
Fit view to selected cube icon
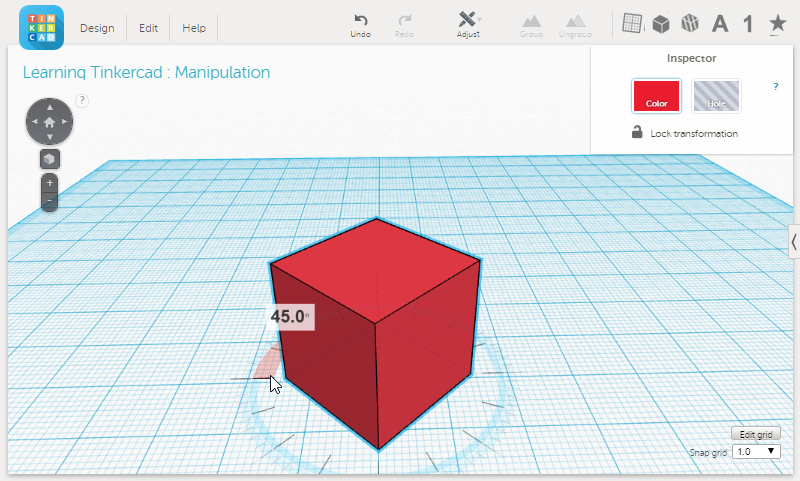tap(49, 159)
